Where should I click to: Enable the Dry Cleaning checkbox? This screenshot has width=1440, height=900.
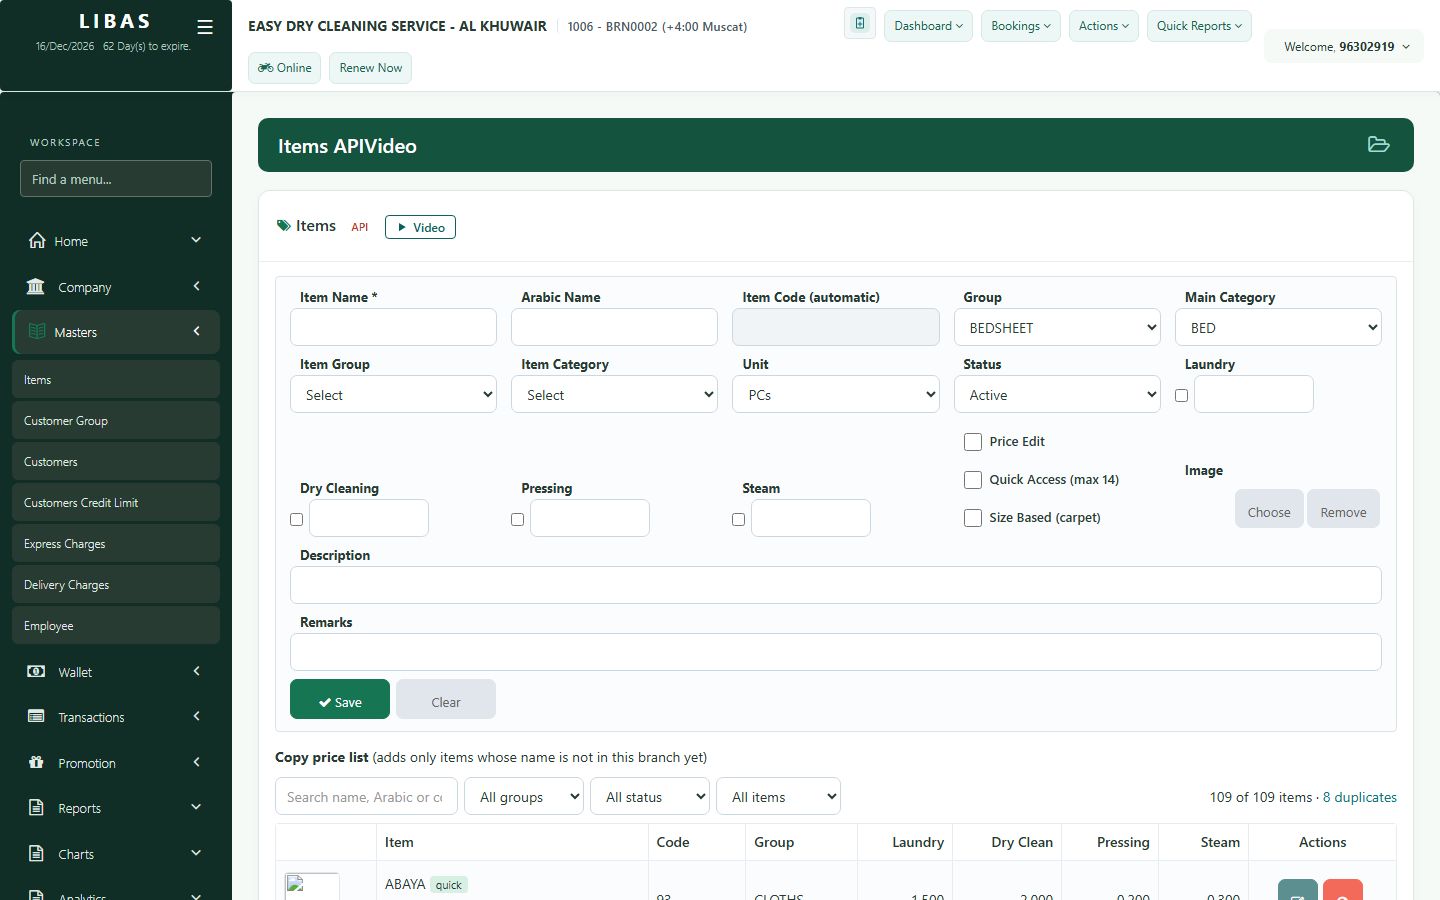click(296, 520)
